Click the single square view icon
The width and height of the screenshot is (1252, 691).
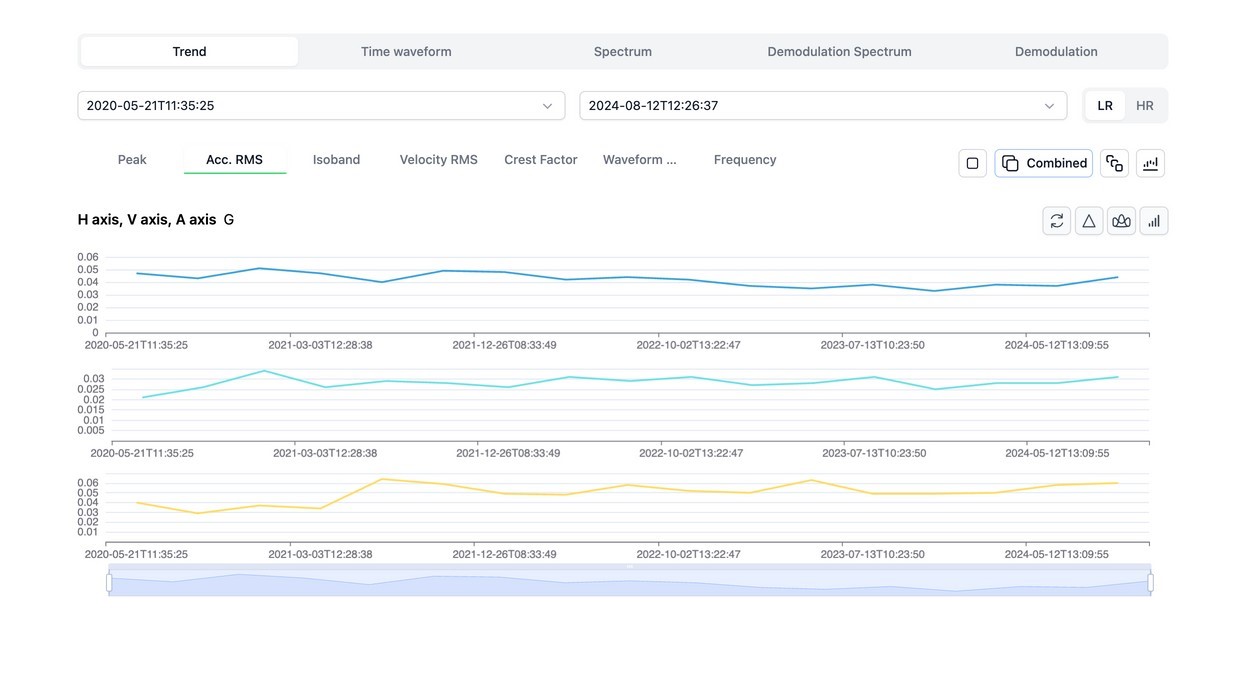(972, 163)
